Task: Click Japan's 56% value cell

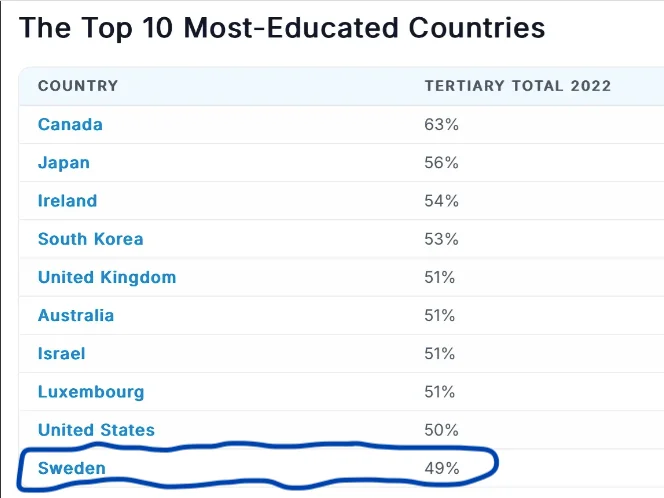Action: (441, 163)
